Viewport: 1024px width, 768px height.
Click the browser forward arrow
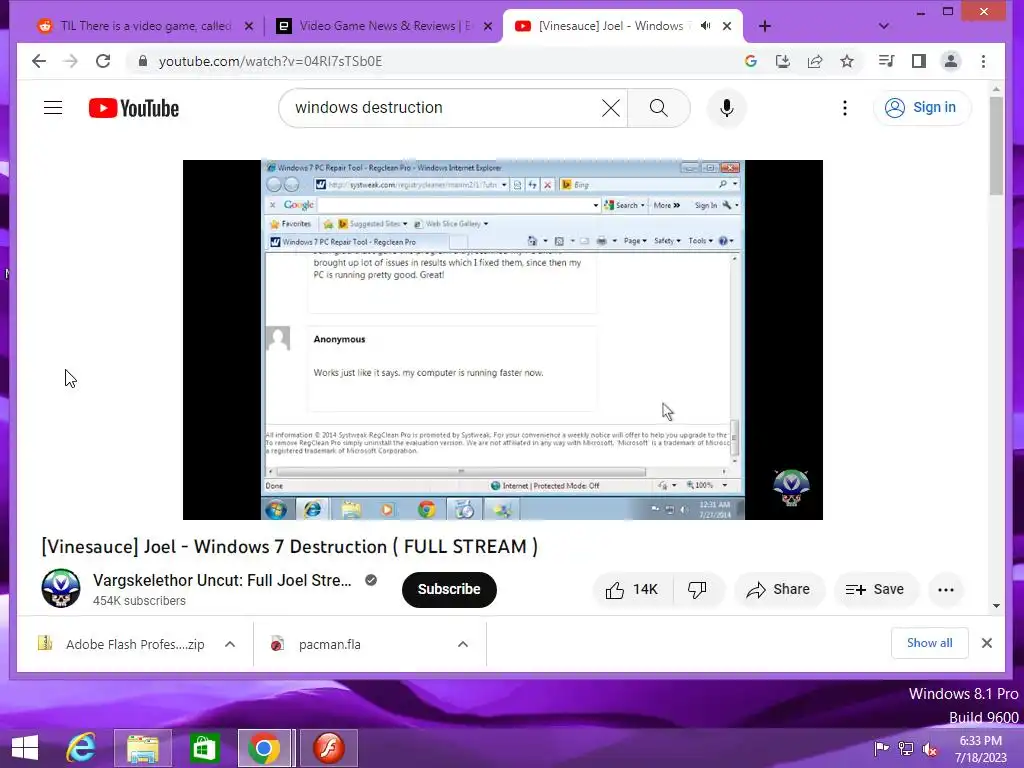(71, 61)
